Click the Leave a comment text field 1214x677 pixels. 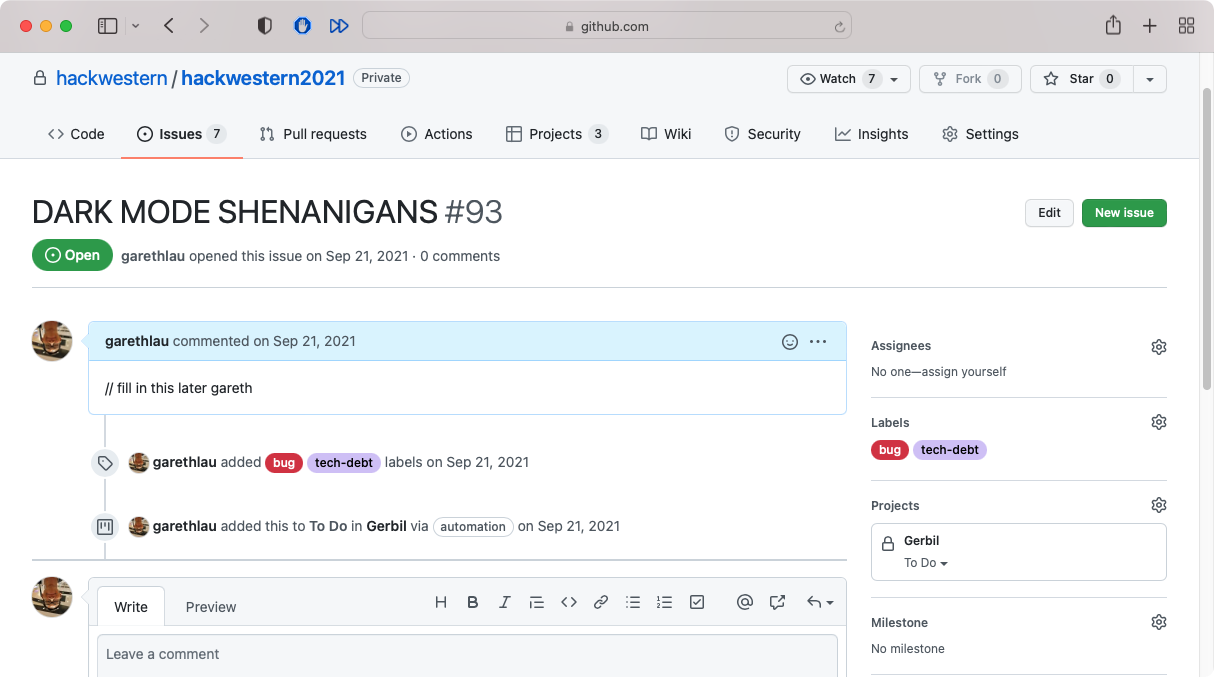(x=467, y=654)
